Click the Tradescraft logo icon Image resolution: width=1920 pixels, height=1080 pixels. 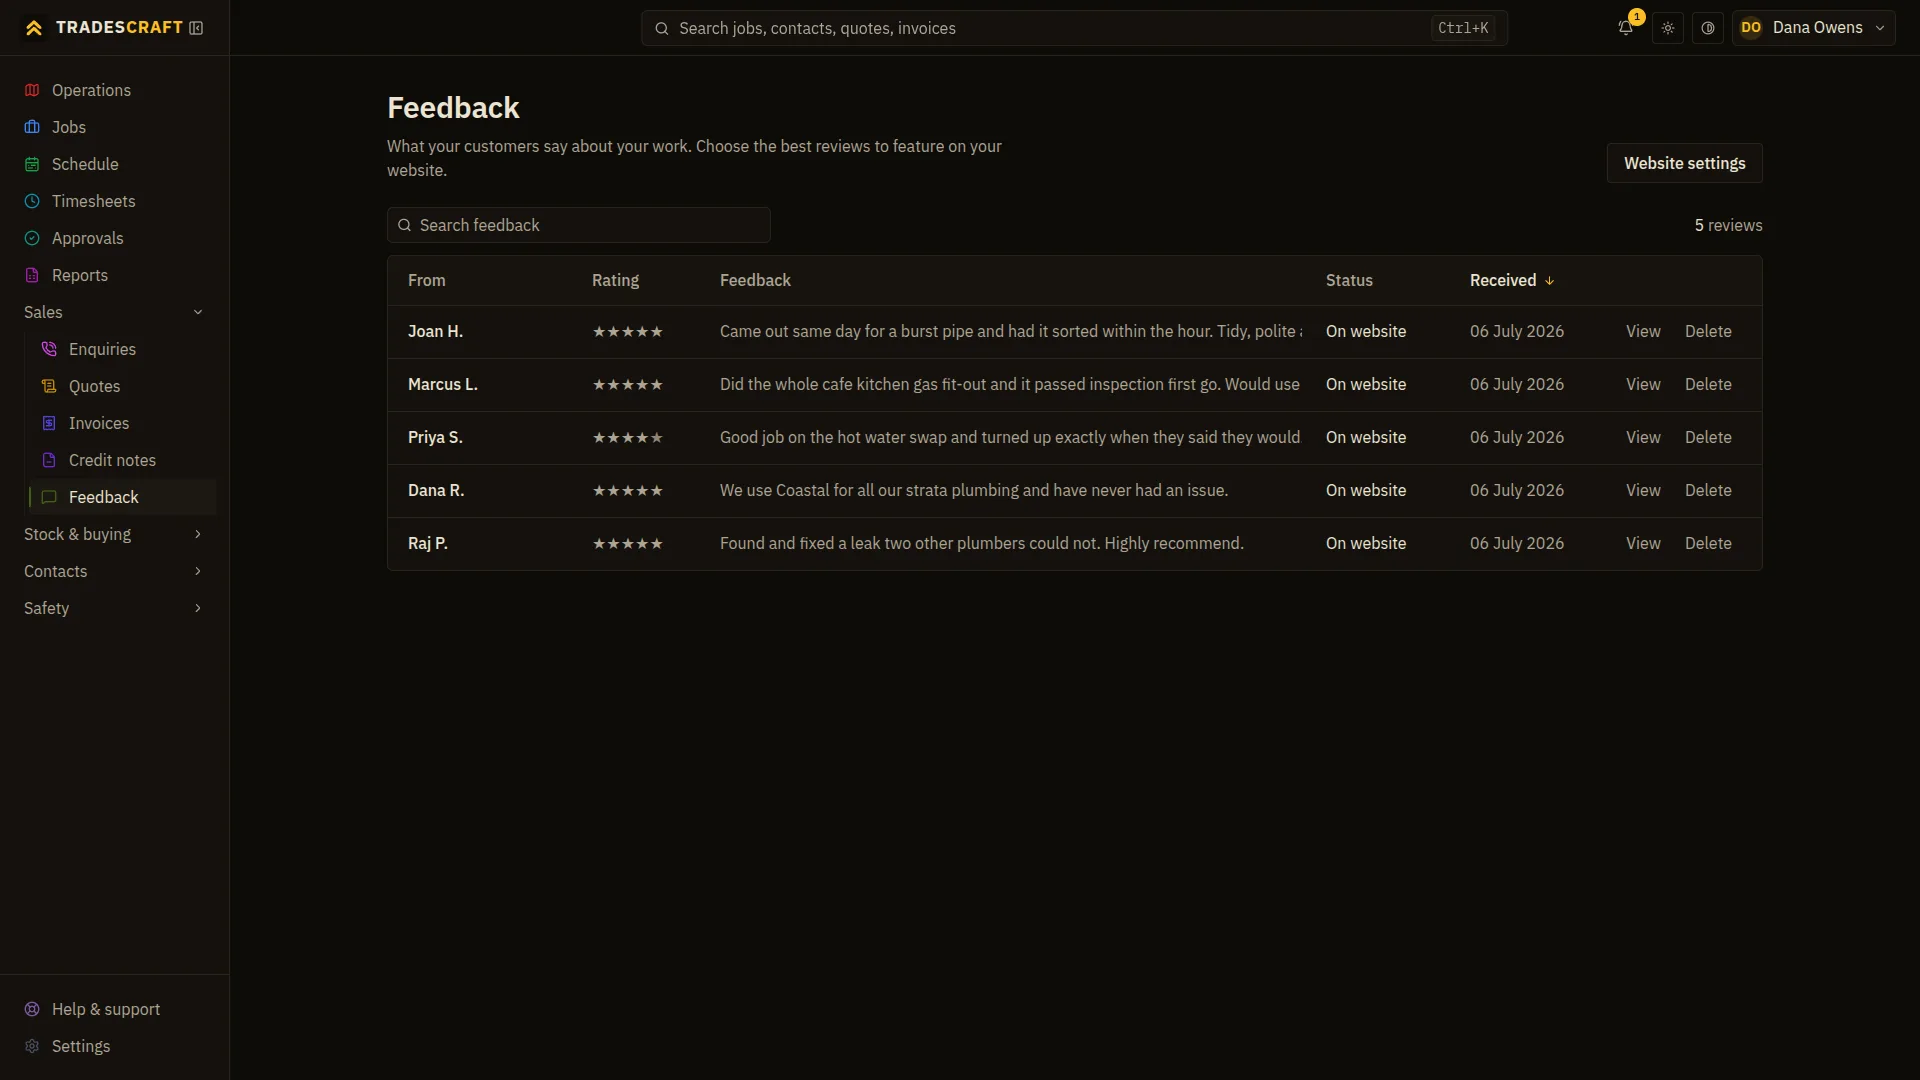[x=34, y=28]
